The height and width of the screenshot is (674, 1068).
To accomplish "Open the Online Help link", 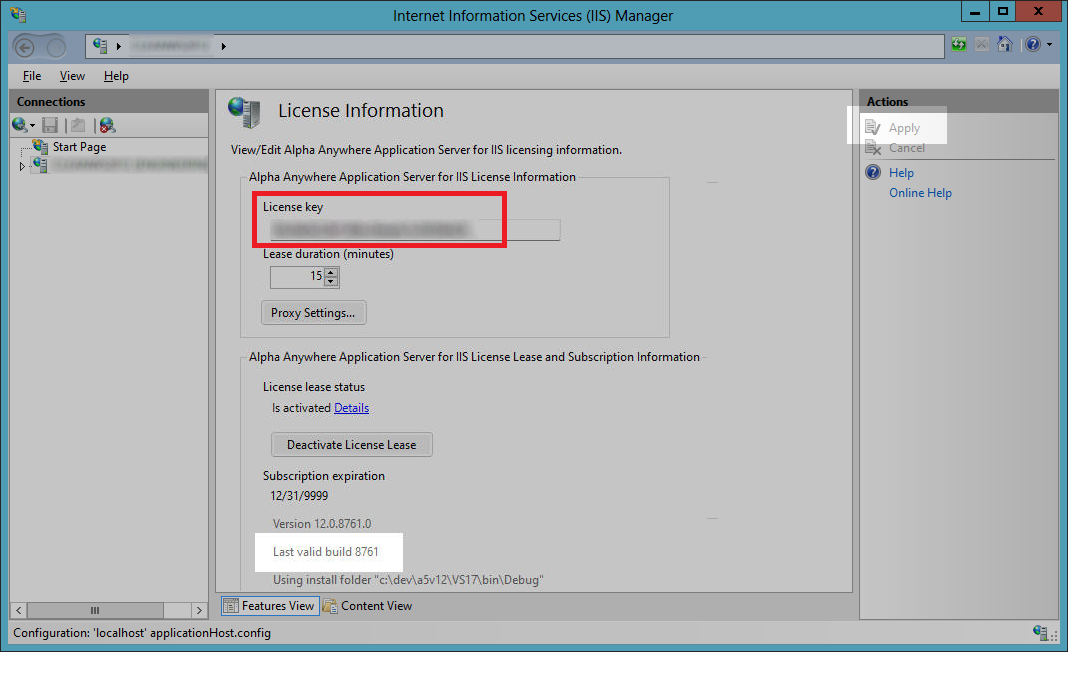I will pyautogui.click(x=920, y=193).
